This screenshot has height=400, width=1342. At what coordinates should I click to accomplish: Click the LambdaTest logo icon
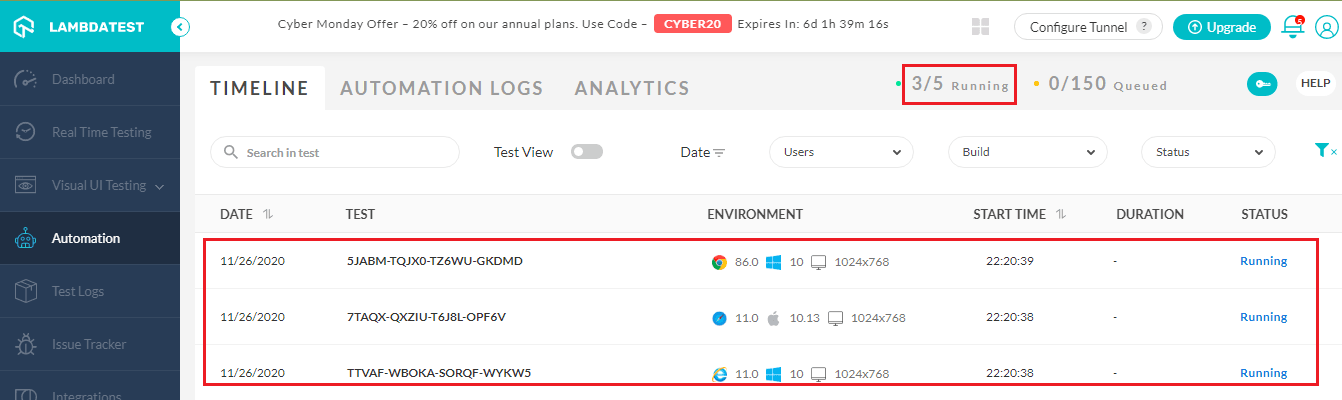[x=24, y=27]
